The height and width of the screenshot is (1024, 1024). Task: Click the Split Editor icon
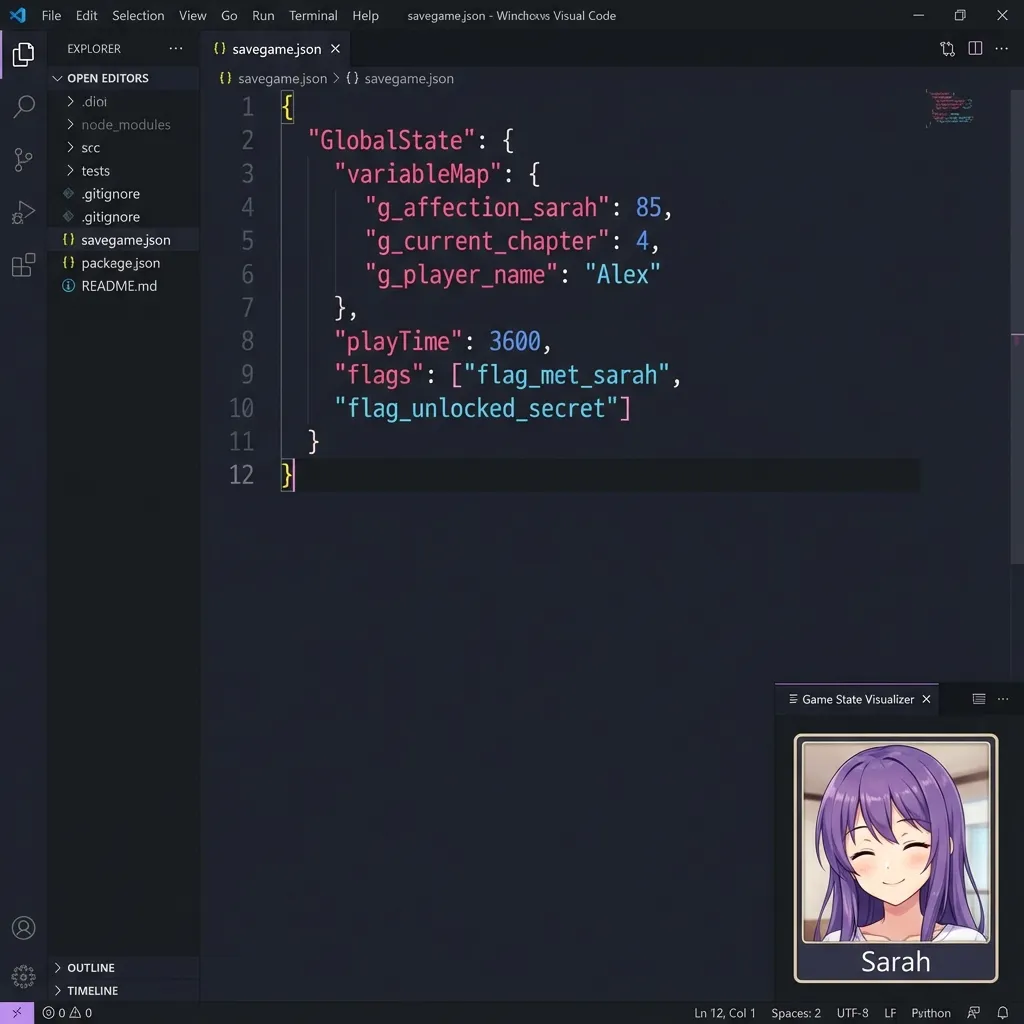[x=974, y=48]
